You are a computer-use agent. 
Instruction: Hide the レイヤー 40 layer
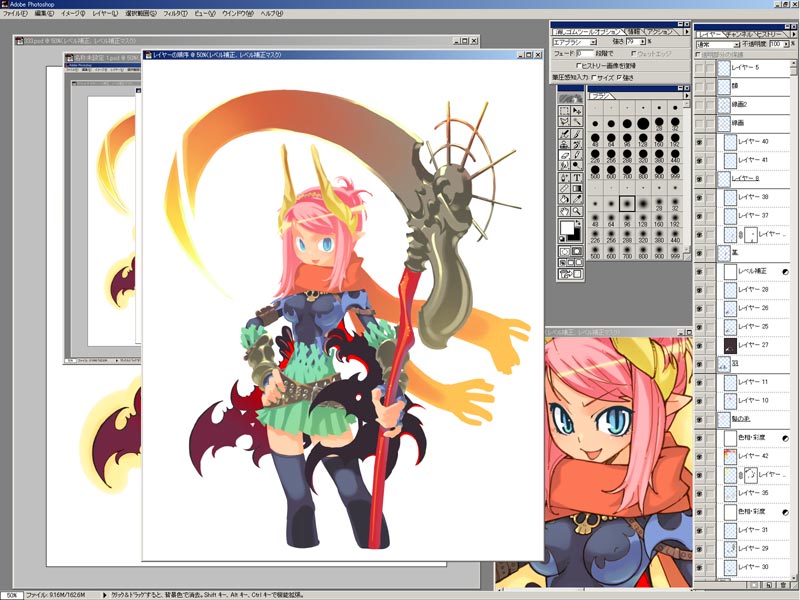pos(699,142)
